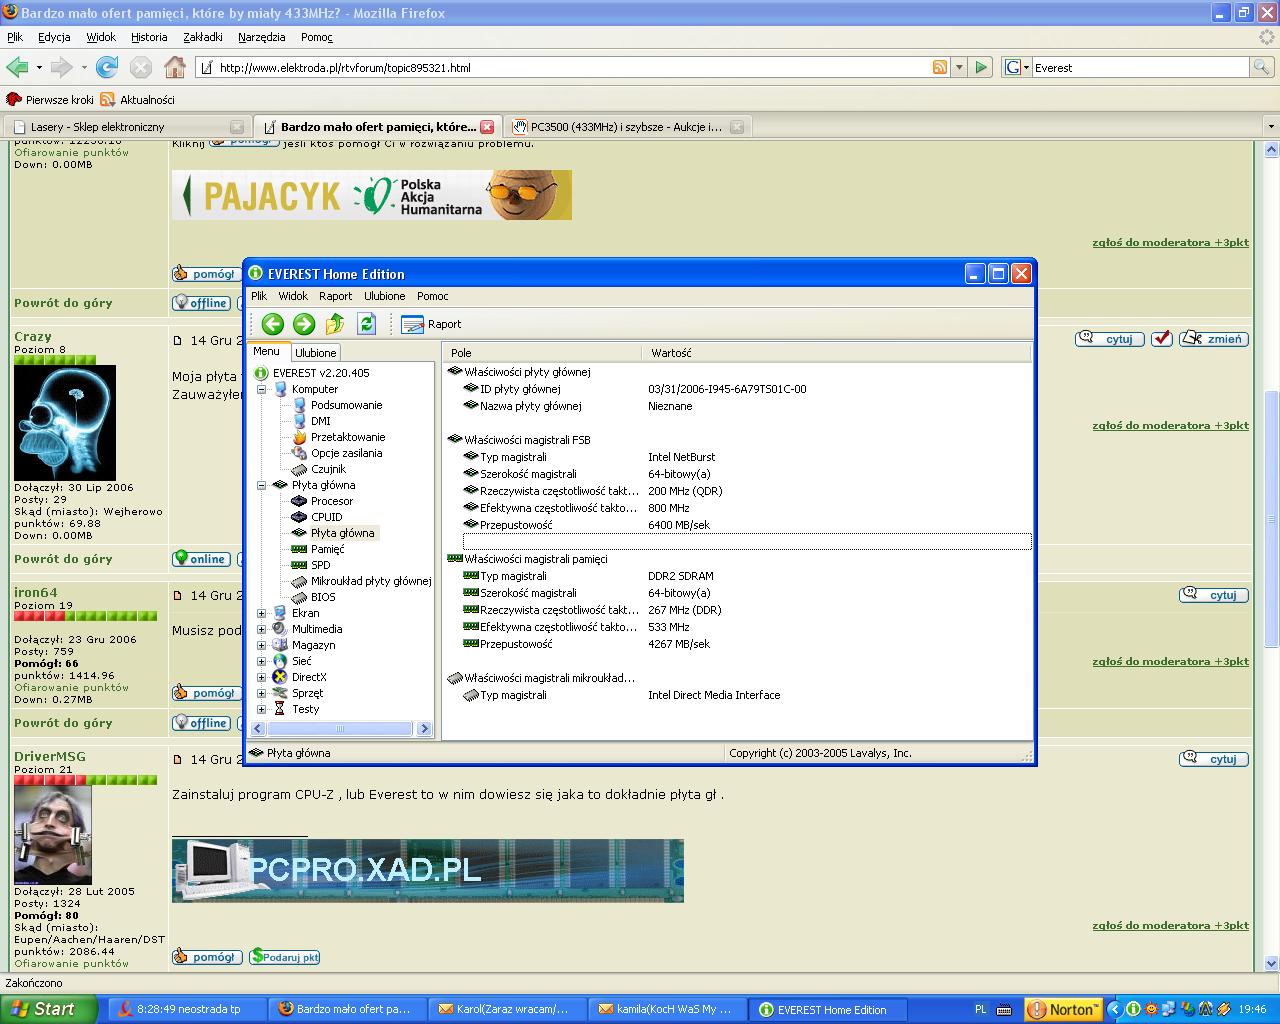Select the Czujnik tree item
This screenshot has width=1280, height=1024.
(328, 469)
